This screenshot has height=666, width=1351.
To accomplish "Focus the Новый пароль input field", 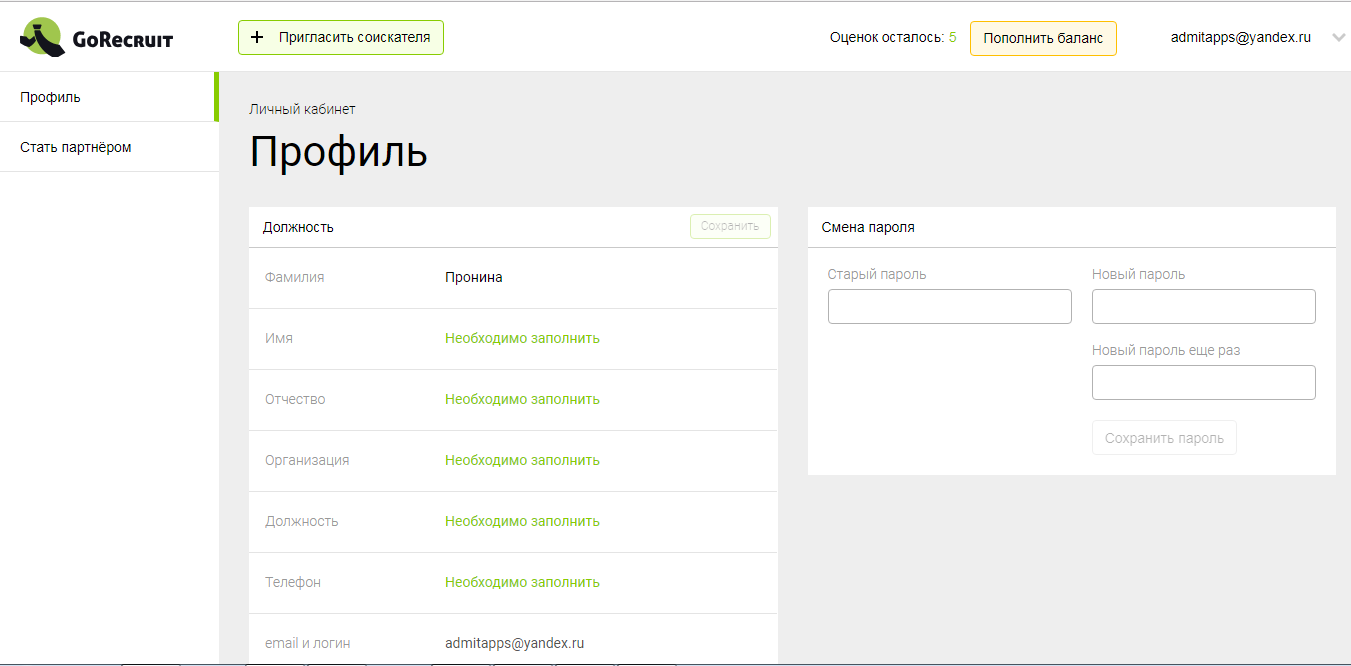I will point(1203,306).
